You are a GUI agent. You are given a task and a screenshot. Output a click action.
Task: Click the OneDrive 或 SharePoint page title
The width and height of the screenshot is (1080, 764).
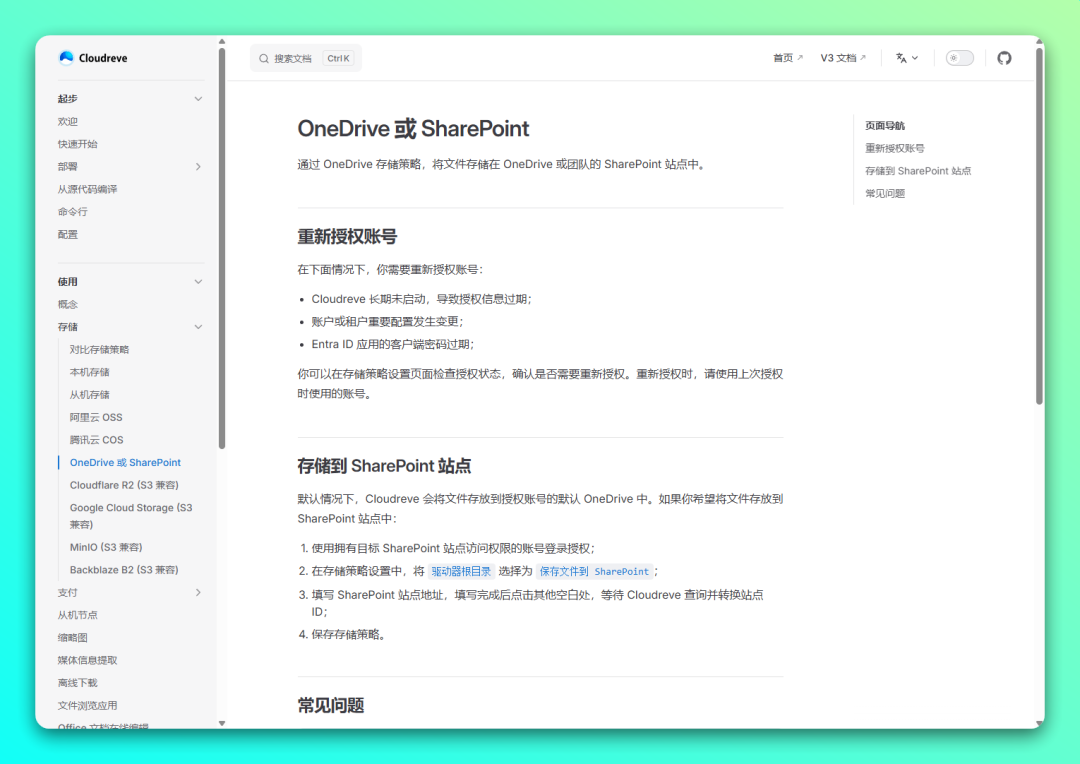pyautogui.click(x=413, y=129)
